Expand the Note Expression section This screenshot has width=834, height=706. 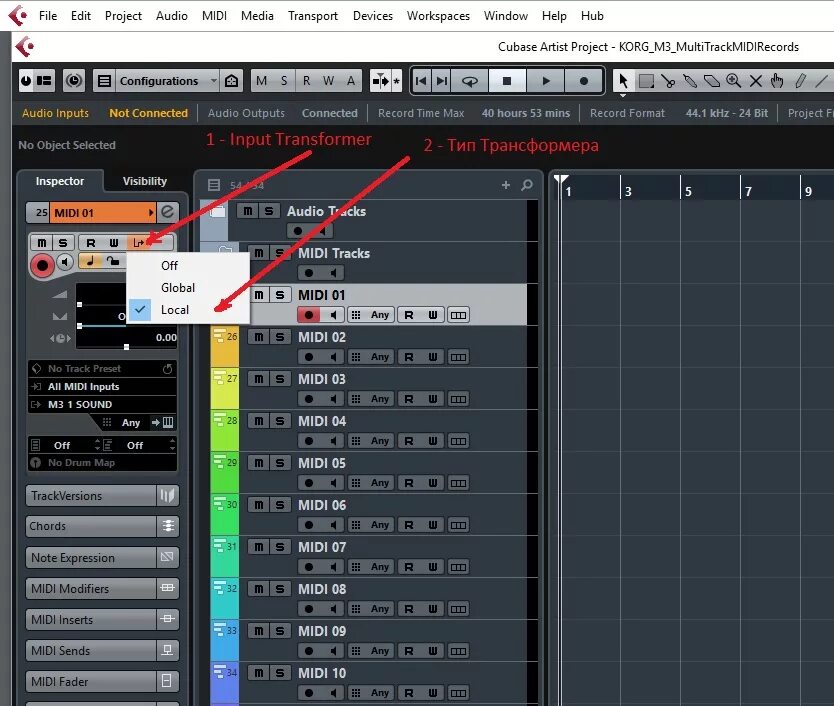[x=102, y=558]
